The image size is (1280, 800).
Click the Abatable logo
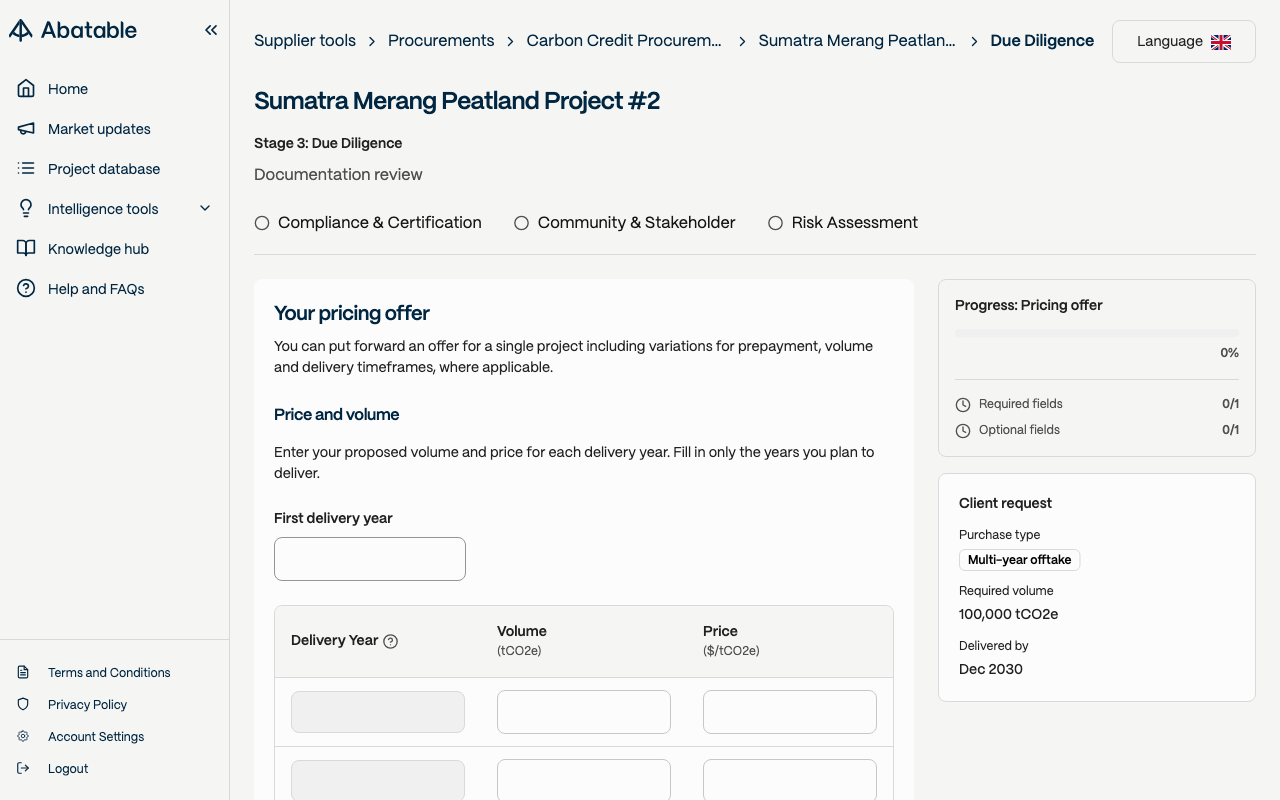point(73,30)
